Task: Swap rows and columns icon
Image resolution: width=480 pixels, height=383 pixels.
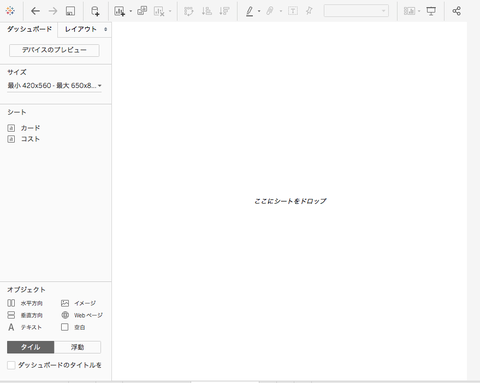Action: point(189,11)
